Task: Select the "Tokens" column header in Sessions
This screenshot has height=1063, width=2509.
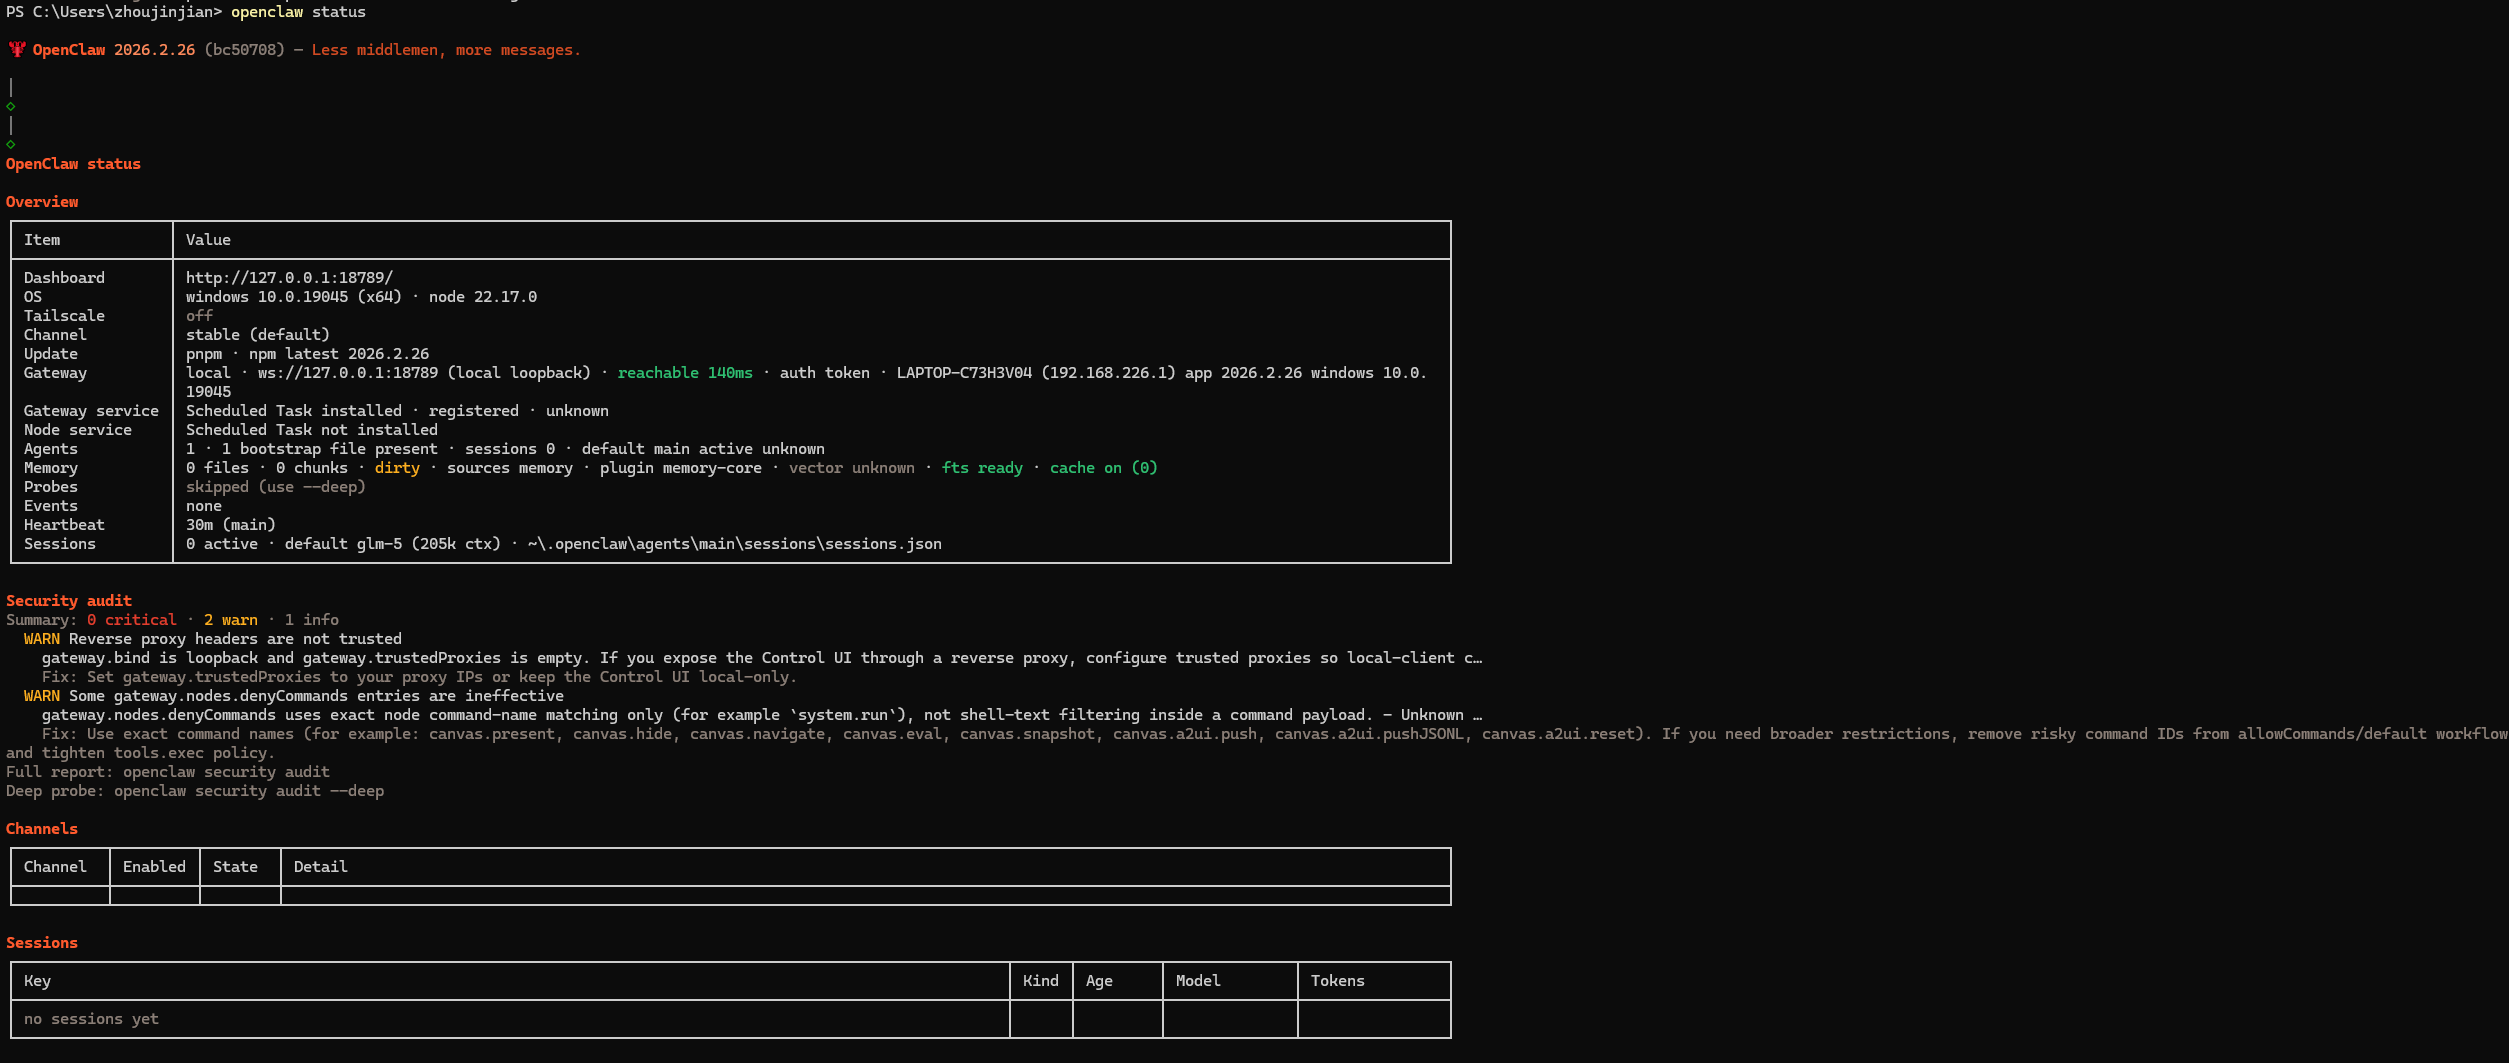Action: 1337,981
